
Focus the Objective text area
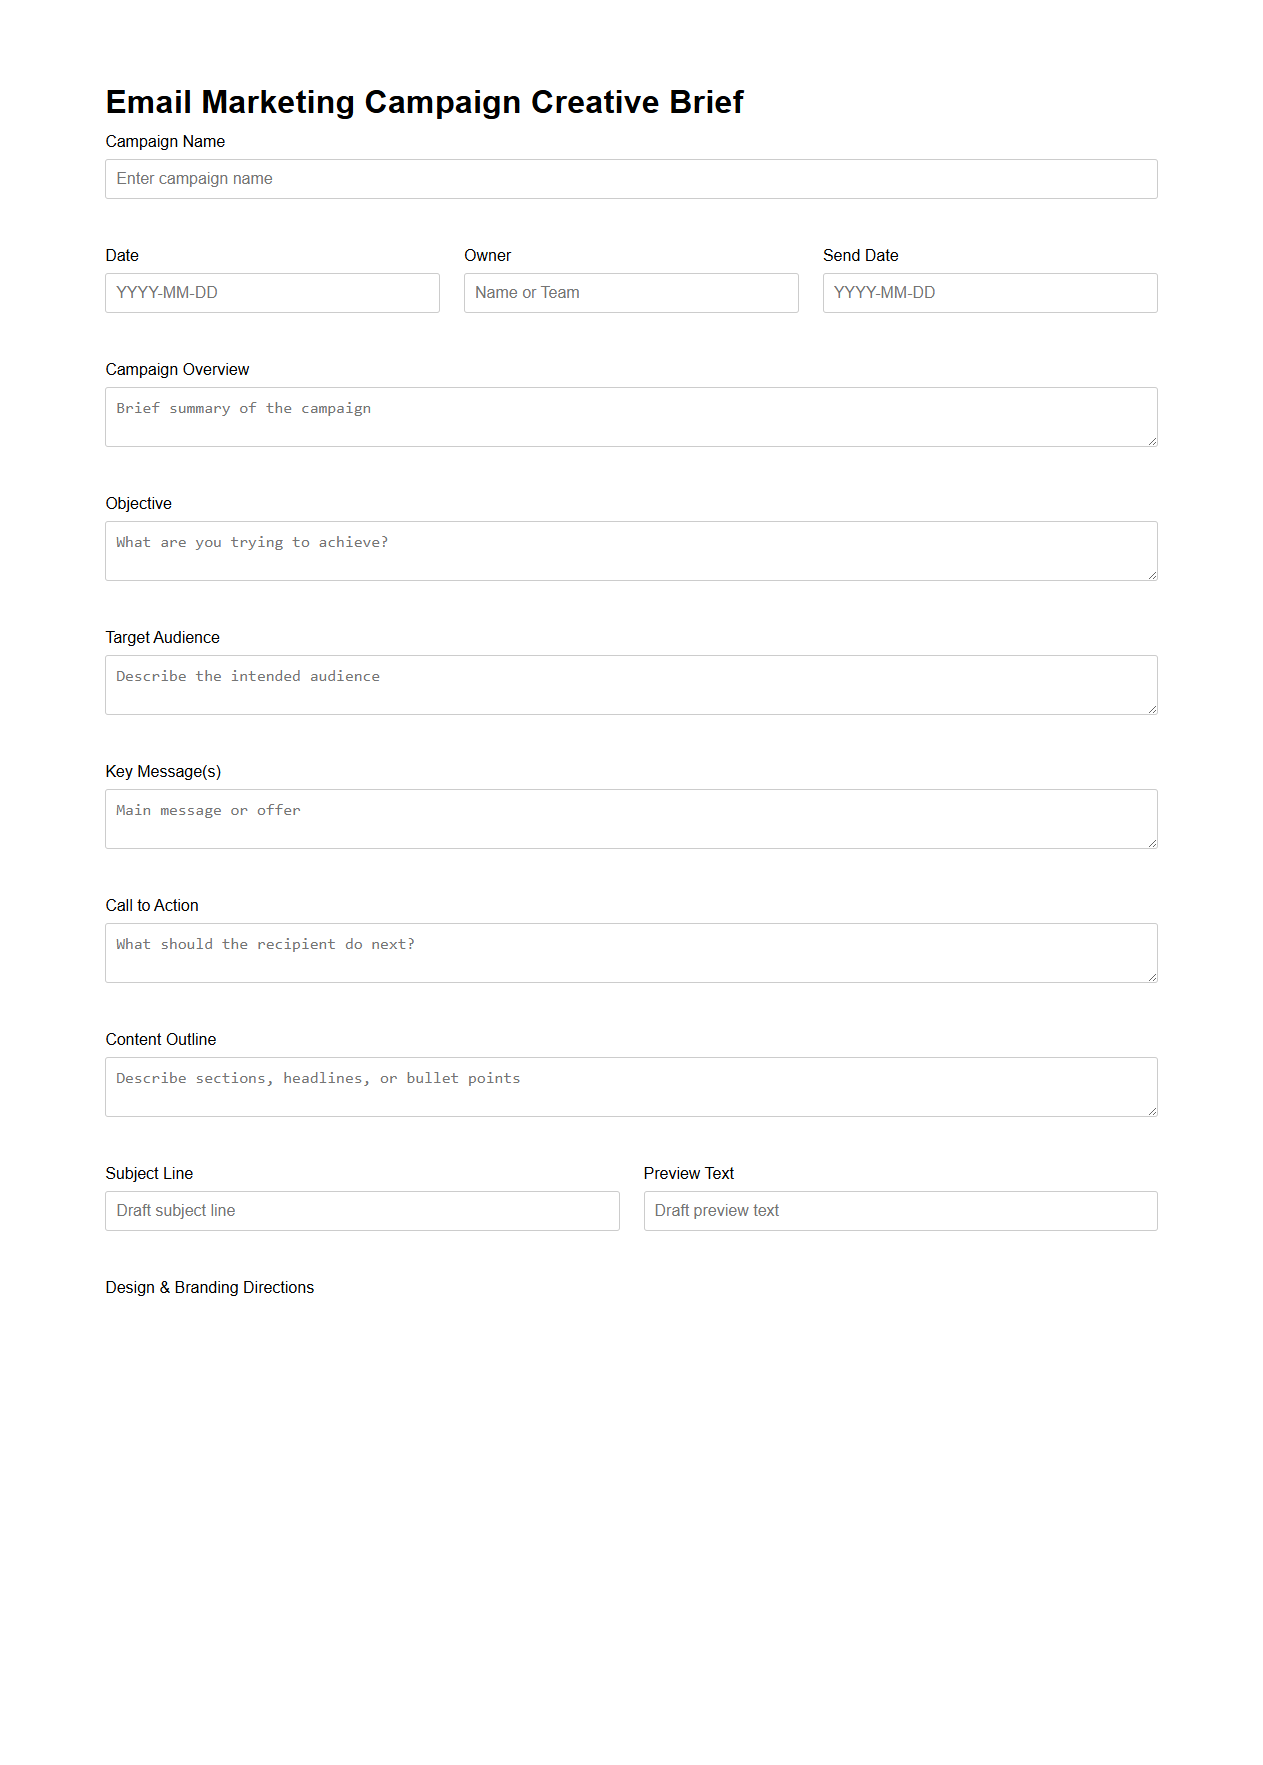(x=630, y=549)
